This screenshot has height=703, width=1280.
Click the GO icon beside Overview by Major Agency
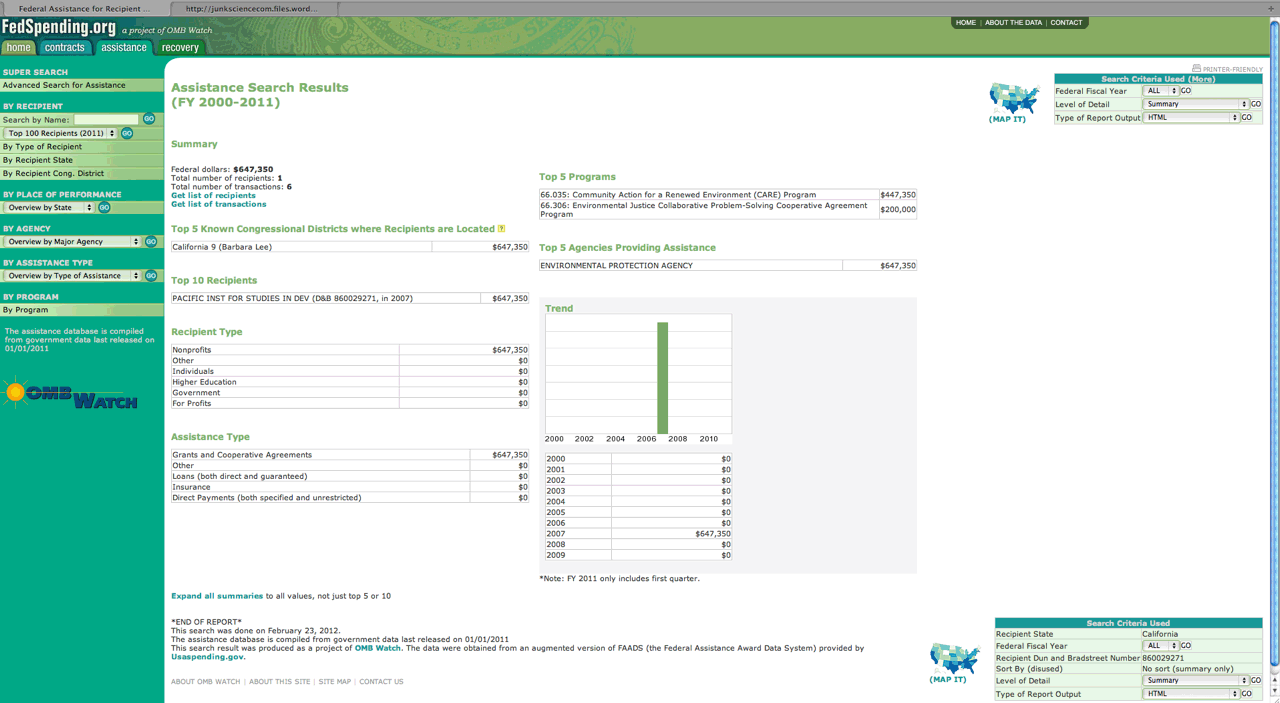(x=151, y=242)
